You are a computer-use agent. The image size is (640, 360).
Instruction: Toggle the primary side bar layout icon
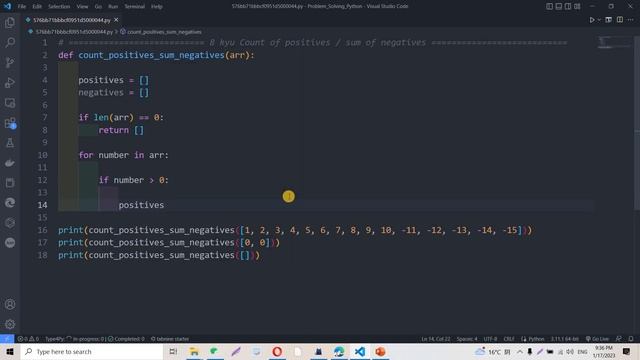click(549, 6)
